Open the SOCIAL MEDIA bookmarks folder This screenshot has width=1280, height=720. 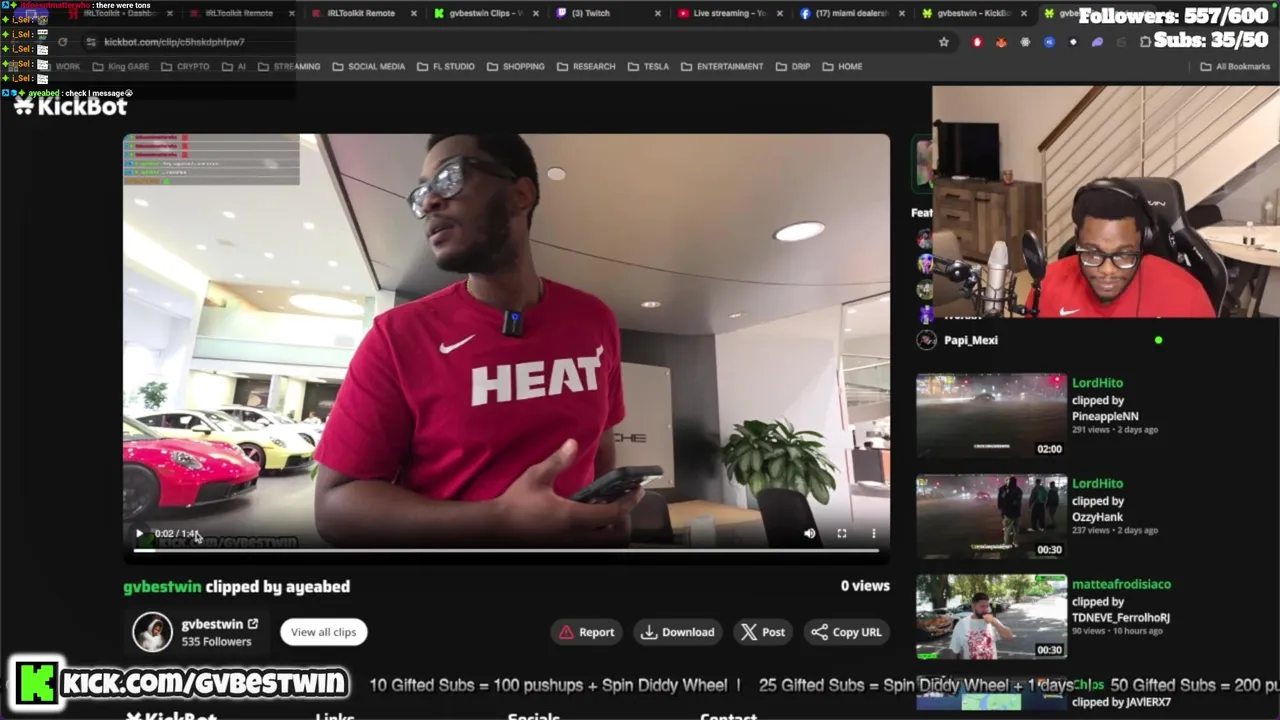coord(368,67)
